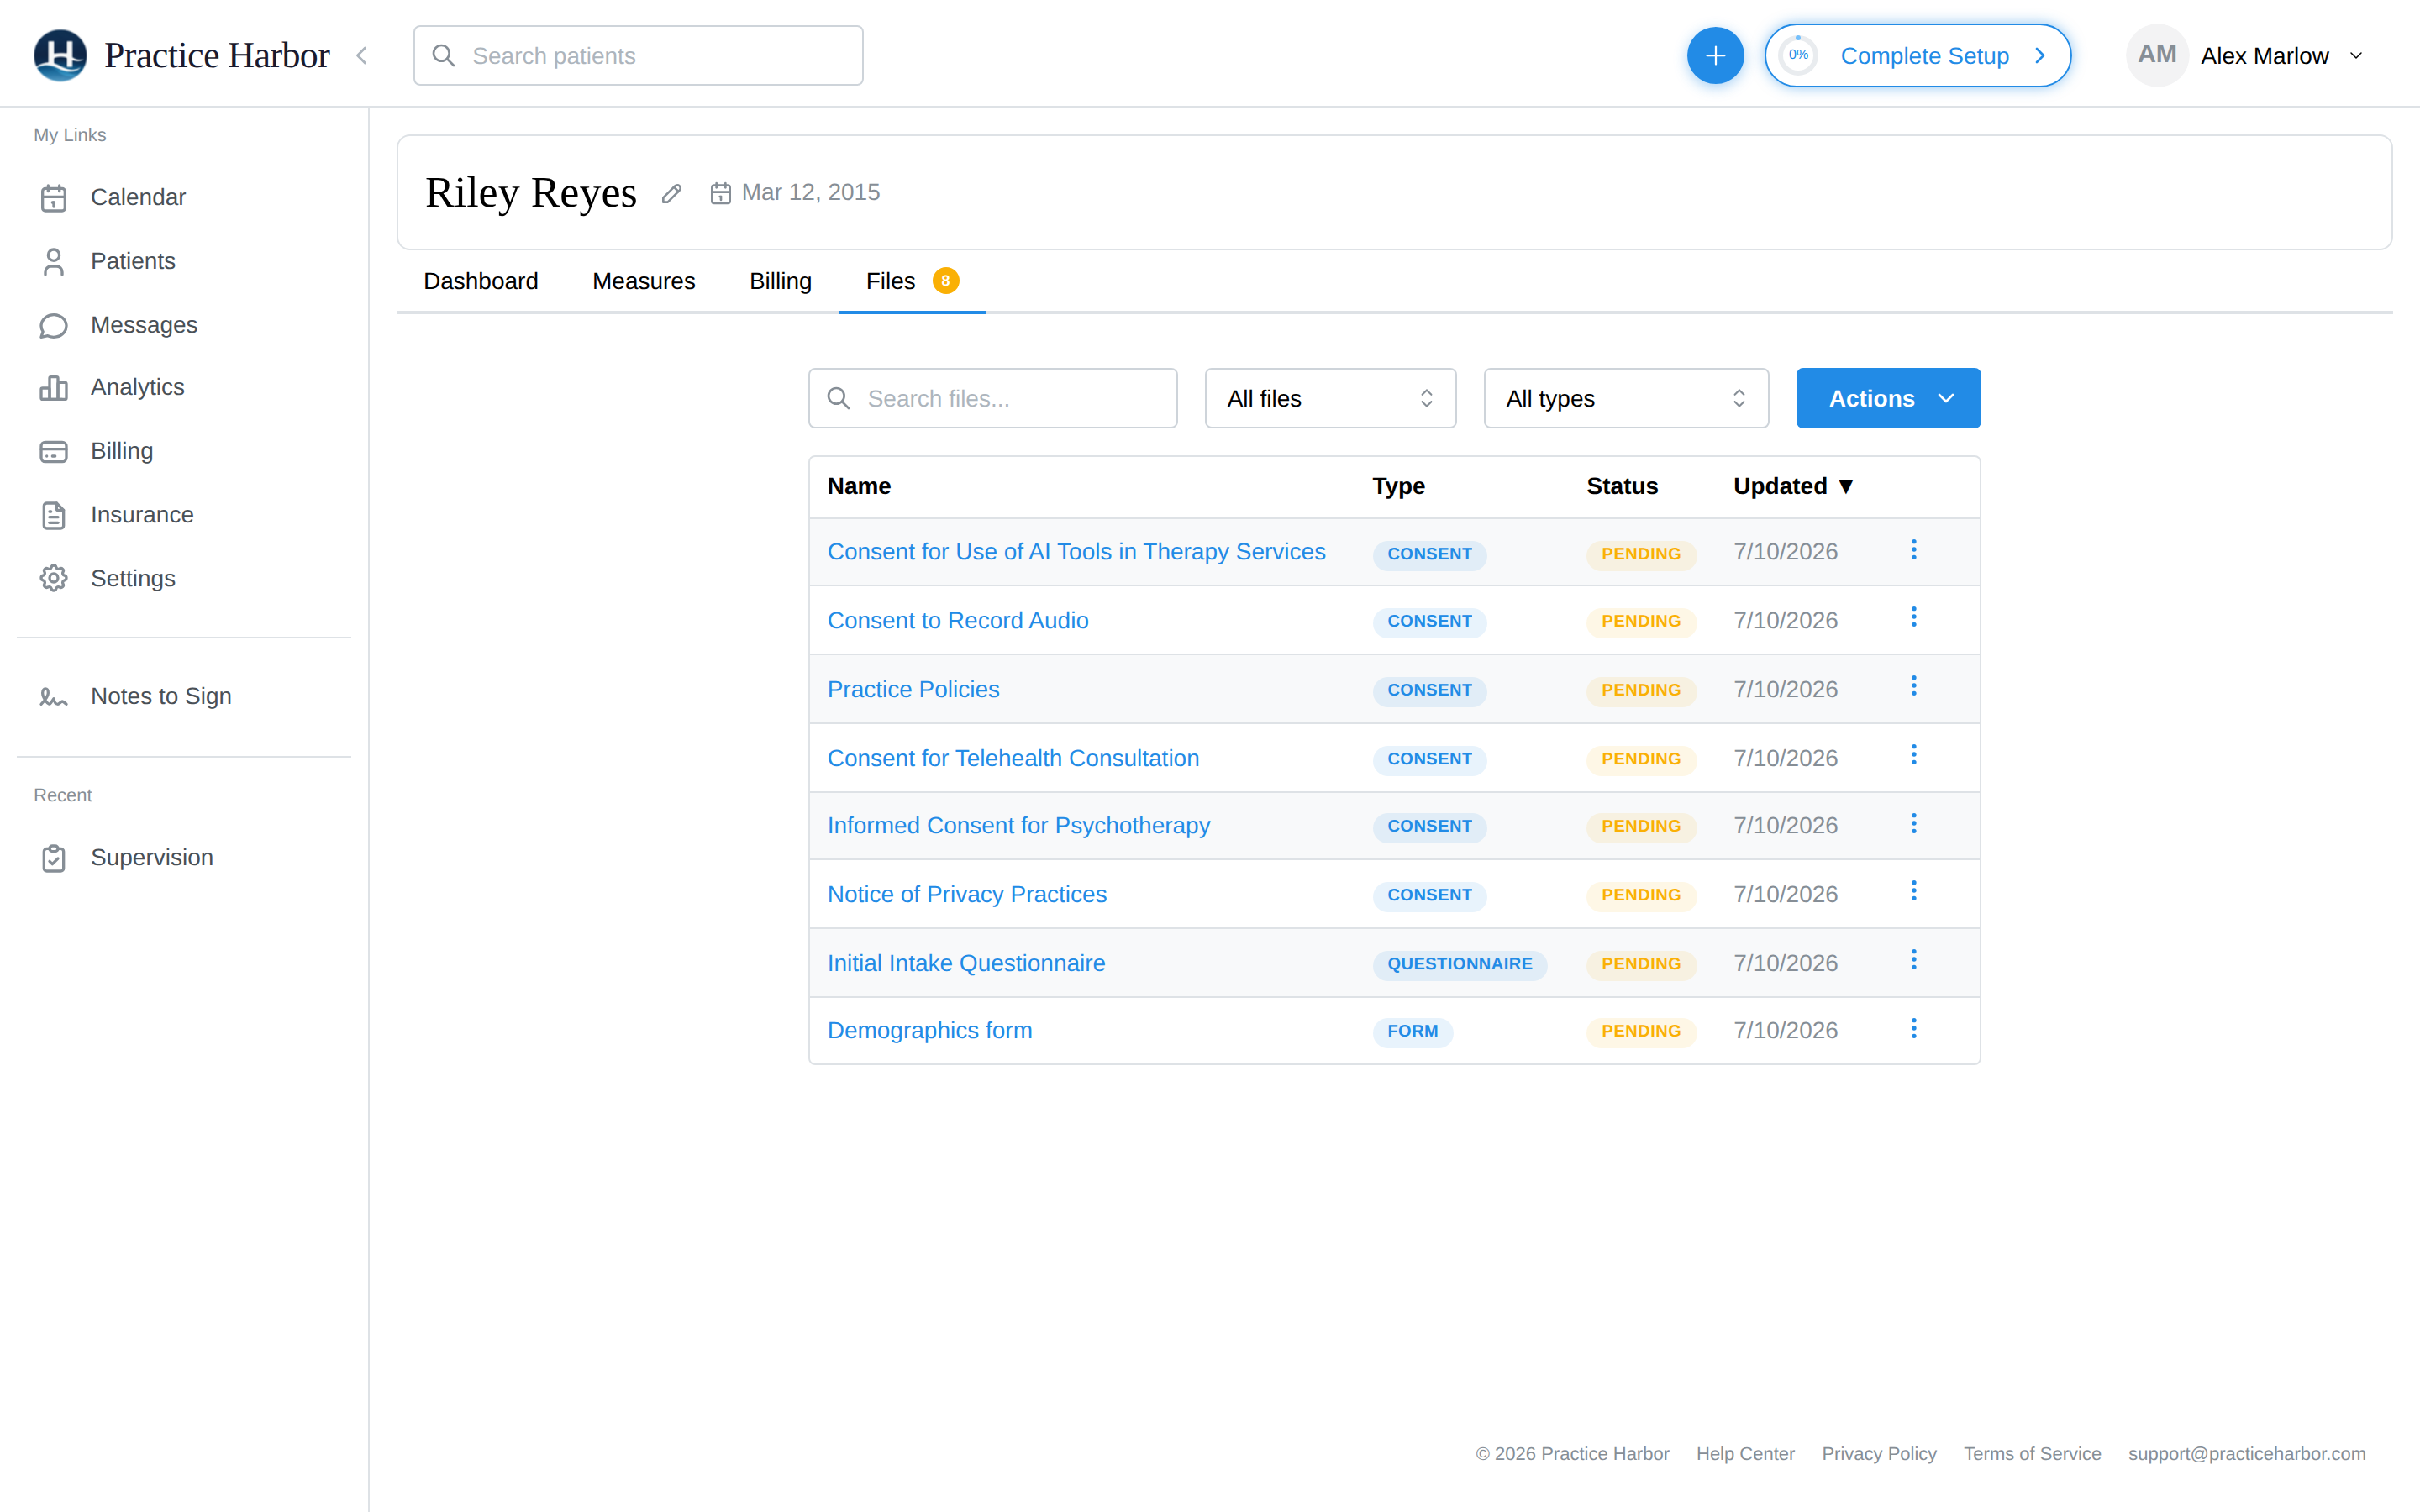Image resolution: width=2420 pixels, height=1512 pixels.
Task: Open more options for Consent to Record Audio
Action: (1914, 617)
